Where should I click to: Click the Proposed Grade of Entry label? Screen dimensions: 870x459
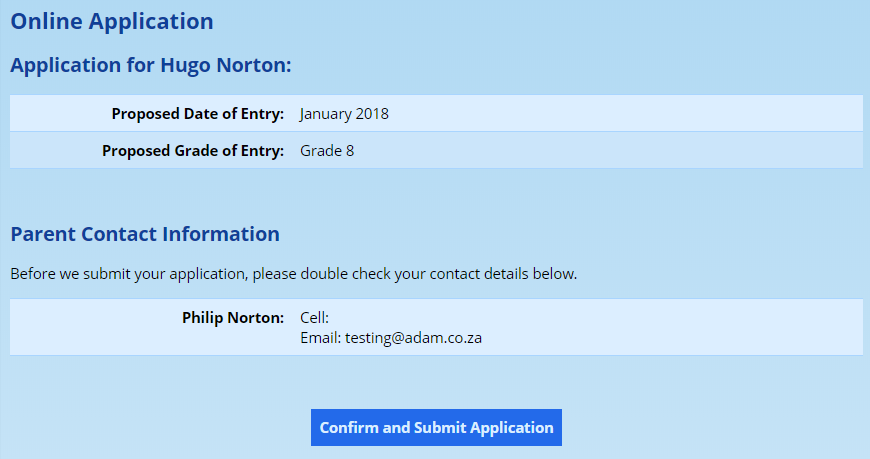click(x=193, y=151)
